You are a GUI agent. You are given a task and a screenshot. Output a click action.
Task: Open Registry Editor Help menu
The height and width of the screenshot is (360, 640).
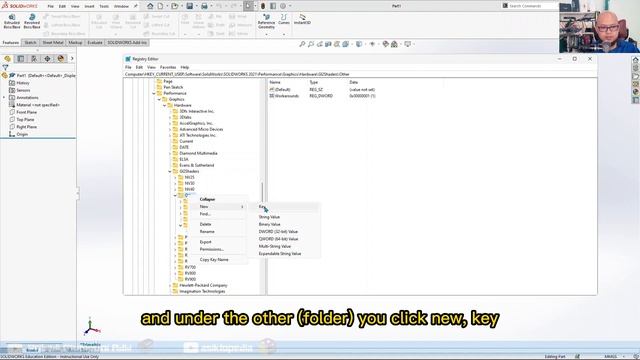pyautogui.click(x=185, y=67)
